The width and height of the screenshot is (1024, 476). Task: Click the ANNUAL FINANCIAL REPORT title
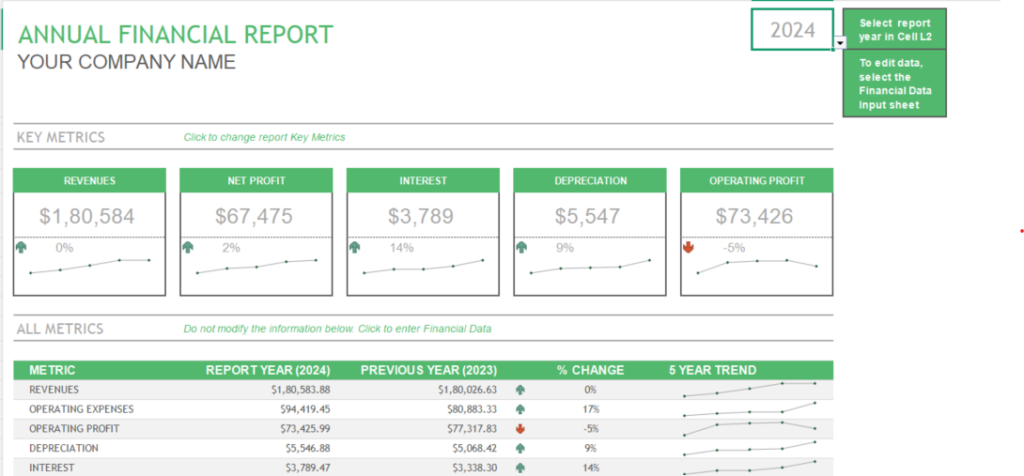[x=176, y=35]
